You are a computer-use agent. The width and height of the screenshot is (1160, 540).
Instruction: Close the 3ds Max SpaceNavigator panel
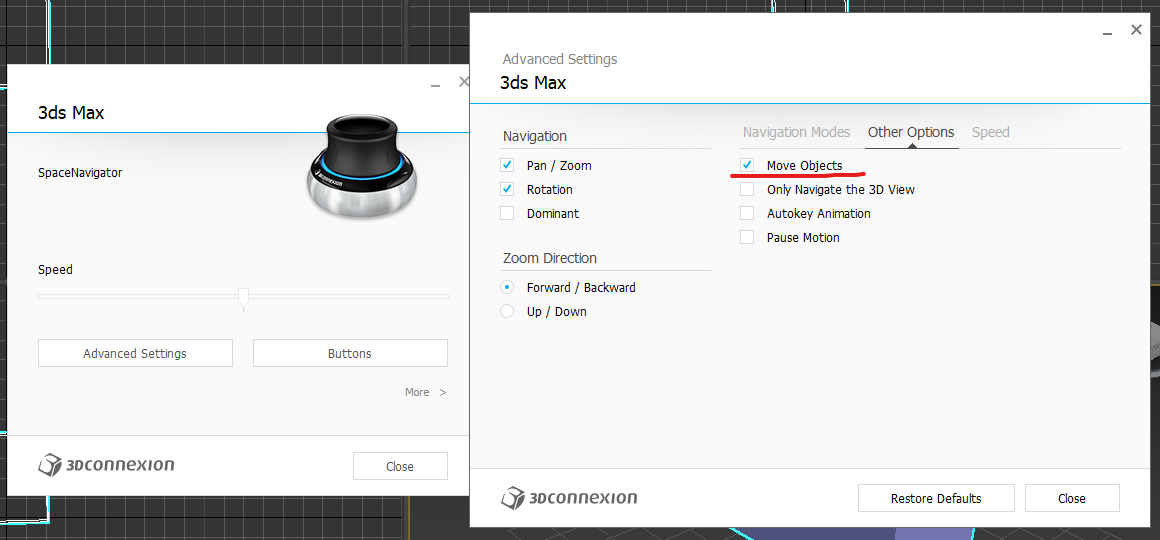(400, 466)
